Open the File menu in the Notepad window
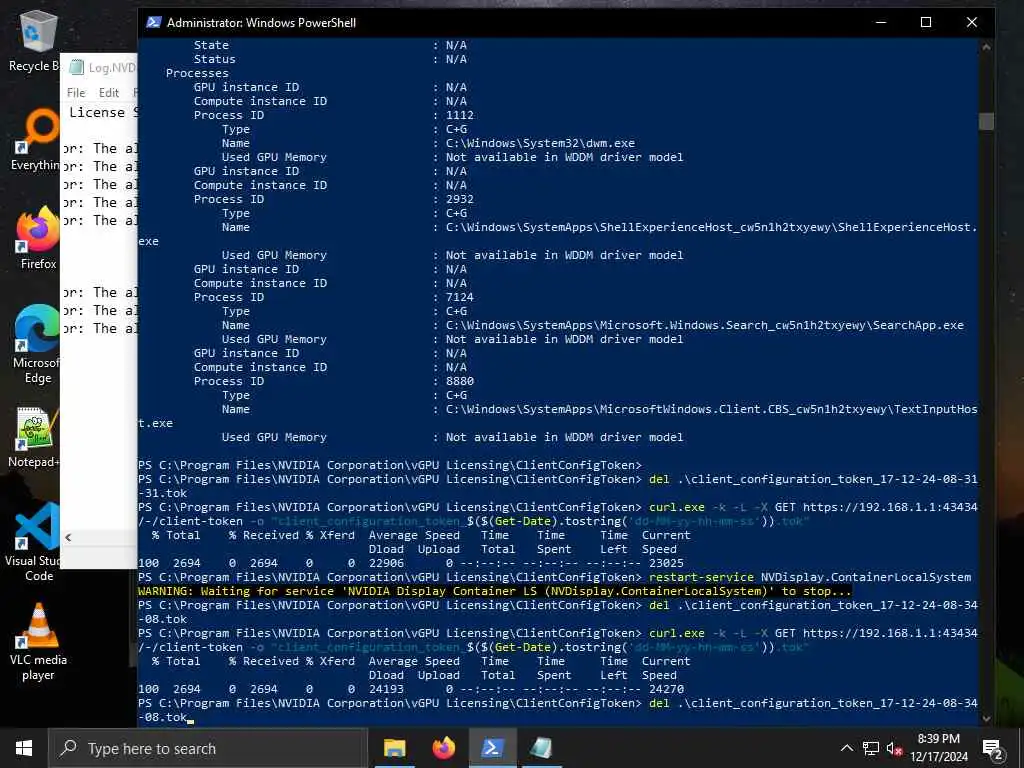Screen dimensions: 1024x768 pos(76,93)
